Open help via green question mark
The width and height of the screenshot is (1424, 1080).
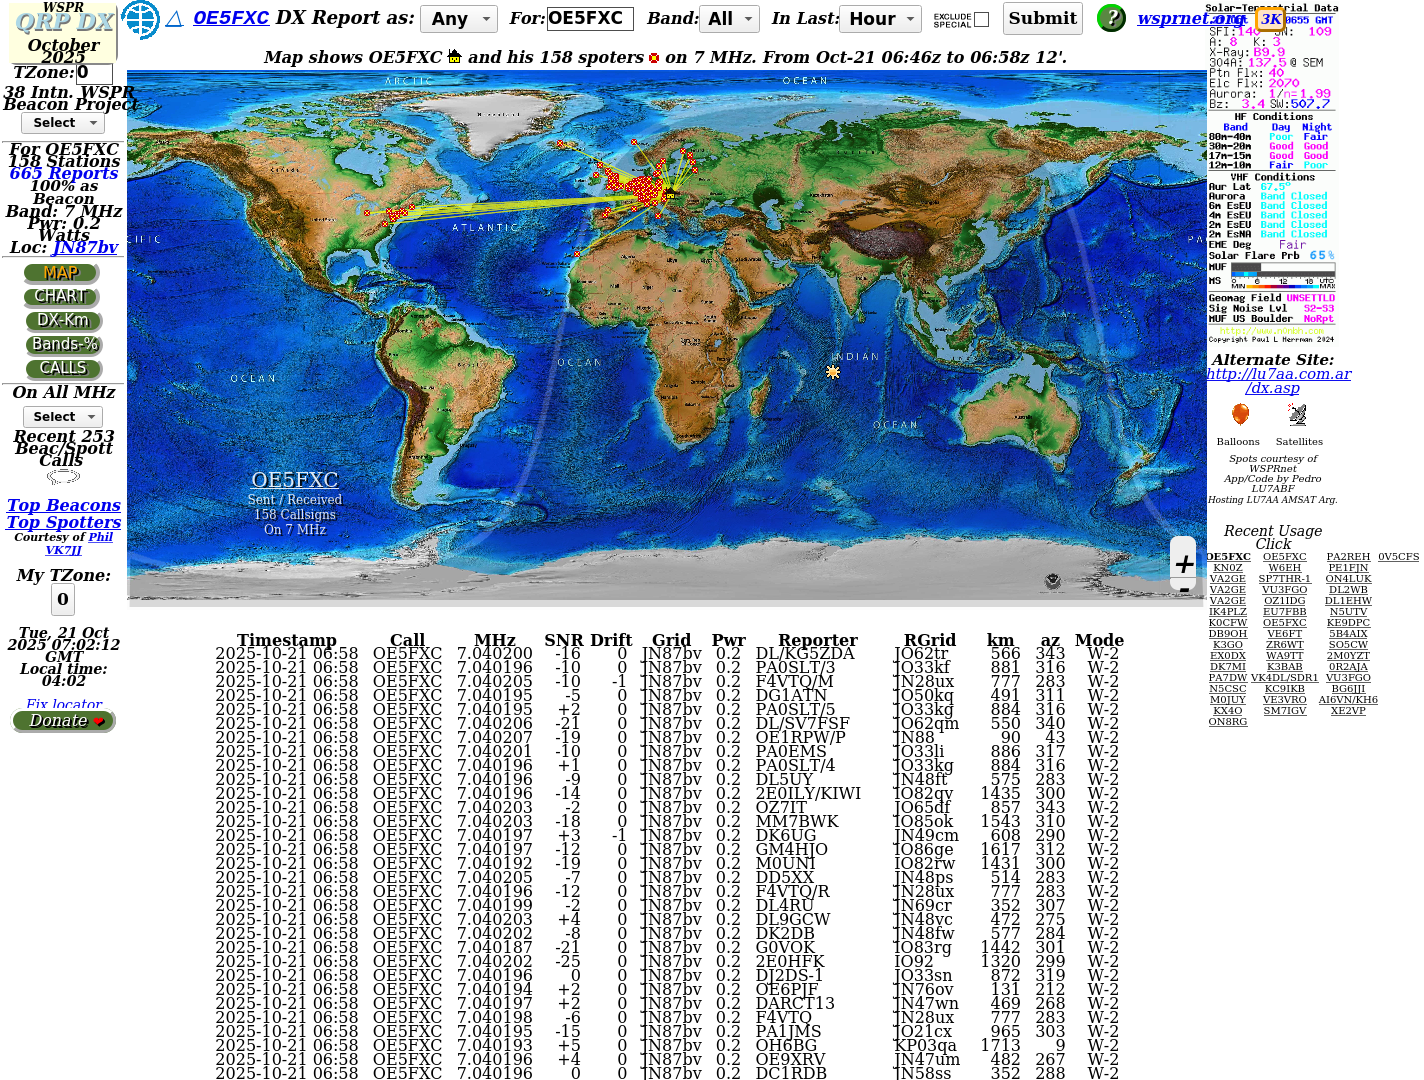[1111, 18]
